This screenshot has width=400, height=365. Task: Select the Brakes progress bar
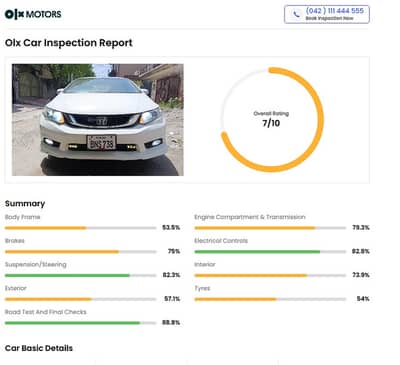tap(80, 252)
